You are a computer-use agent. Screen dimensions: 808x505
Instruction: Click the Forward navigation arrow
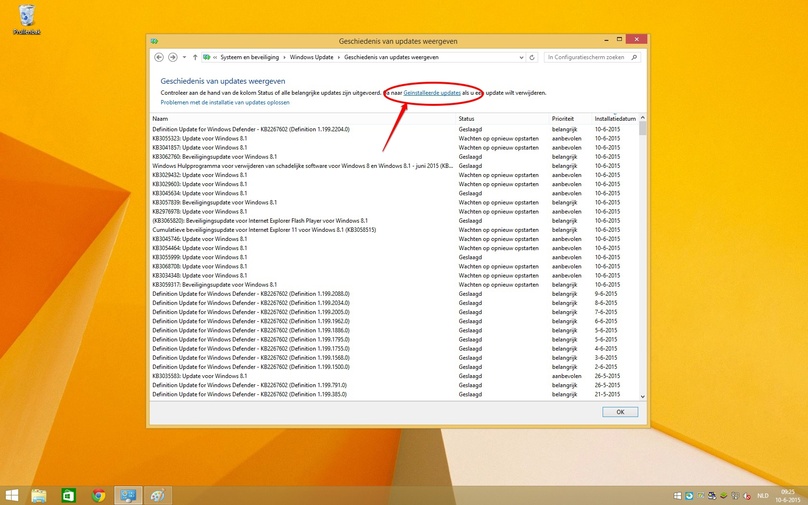pos(173,57)
